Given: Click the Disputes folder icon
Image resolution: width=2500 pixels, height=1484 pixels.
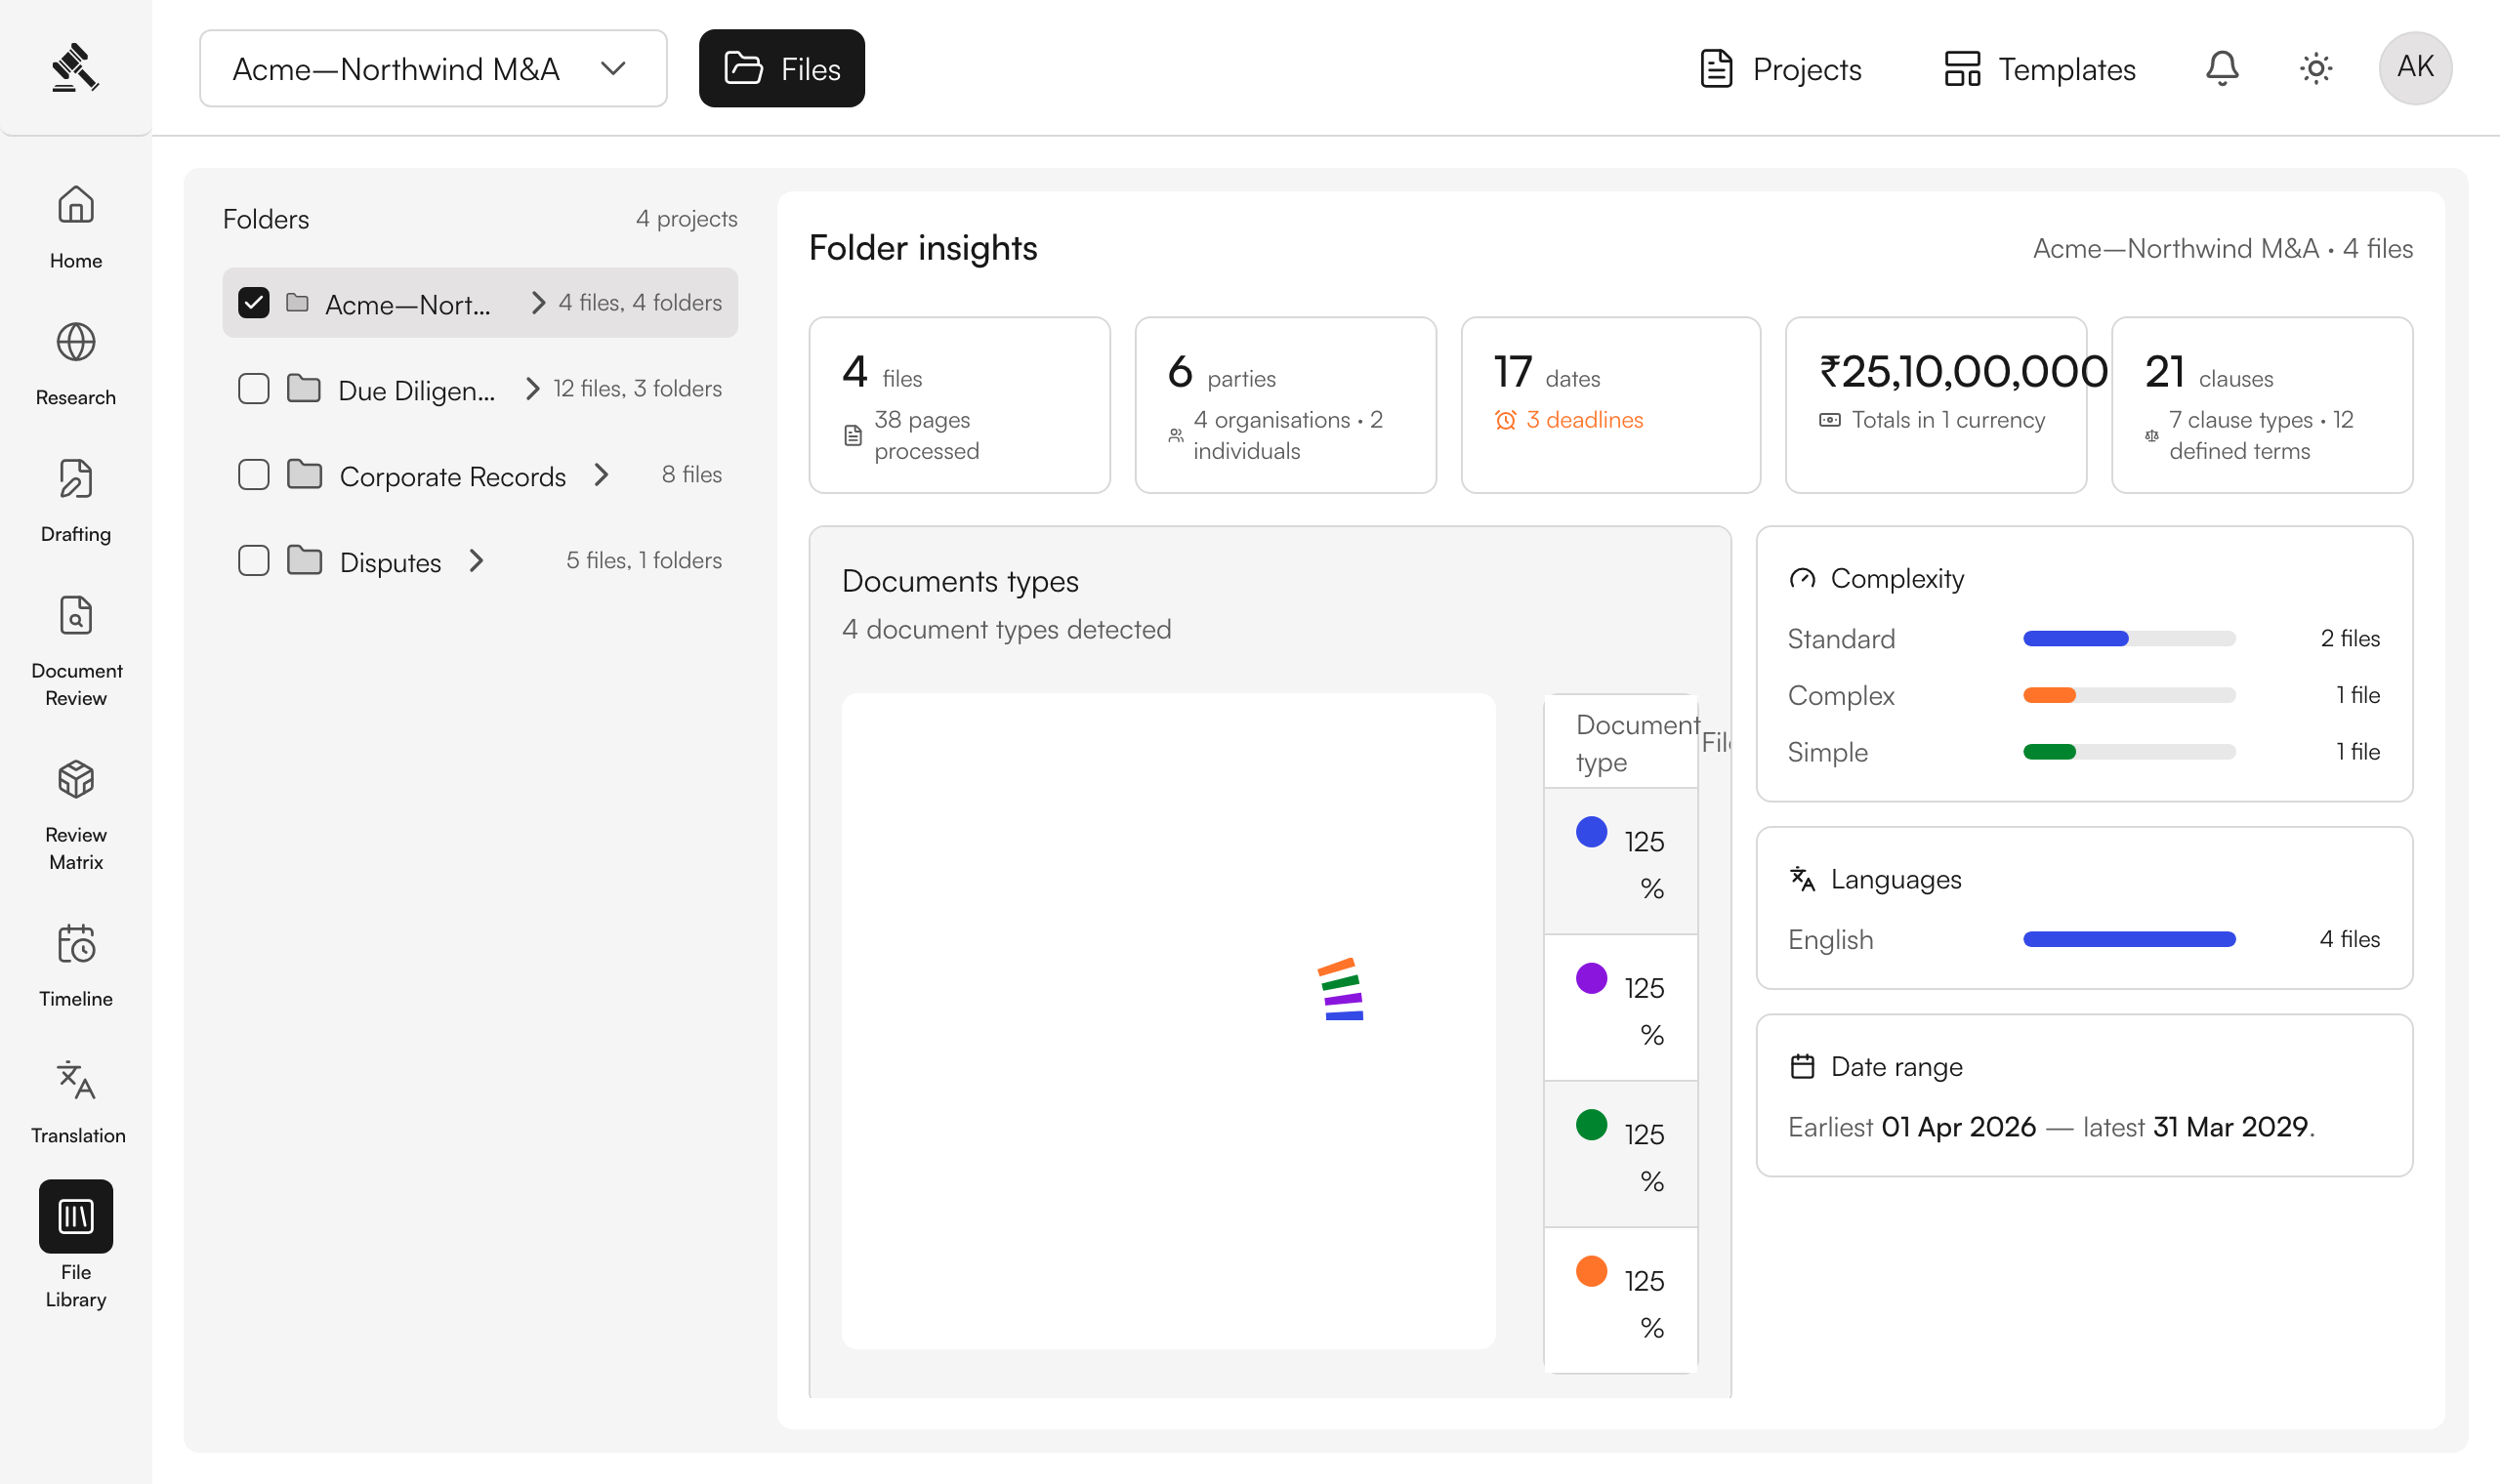Looking at the screenshot, I should 304,560.
